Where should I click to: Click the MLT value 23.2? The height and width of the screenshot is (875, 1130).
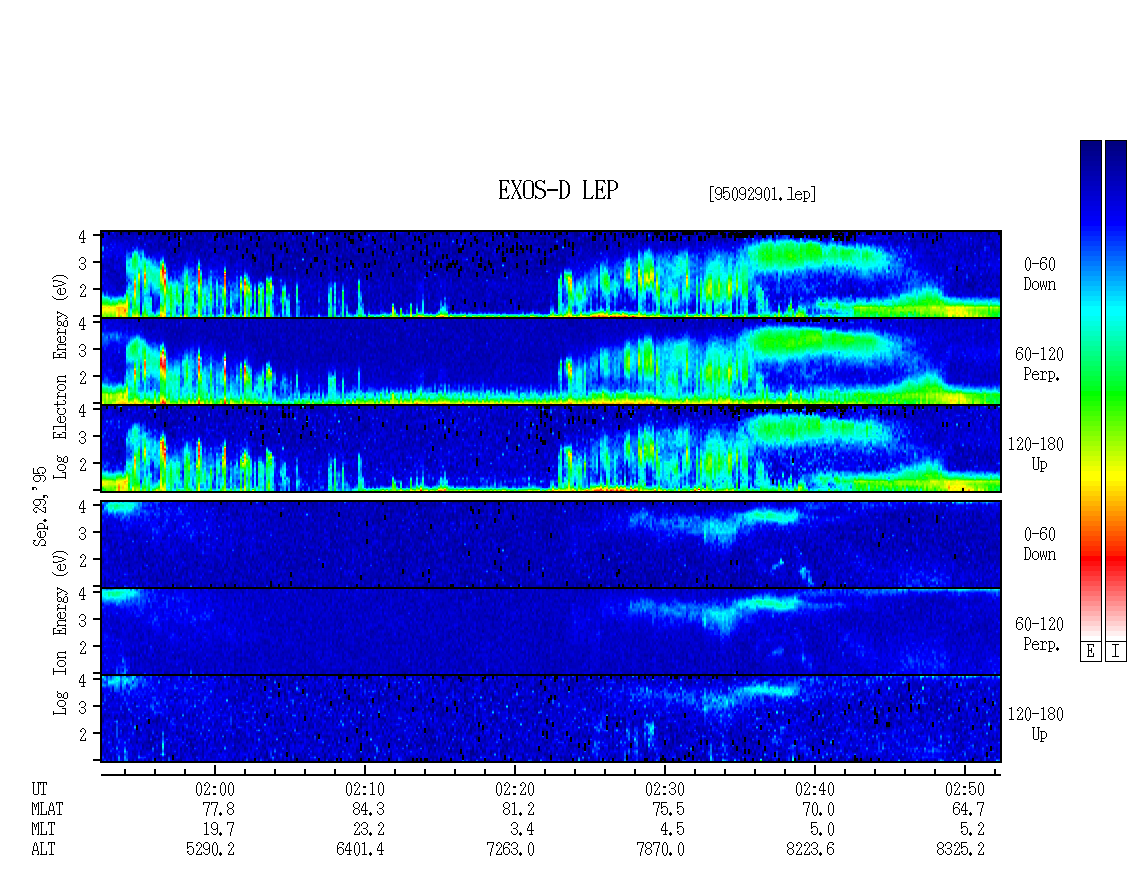click(369, 830)
